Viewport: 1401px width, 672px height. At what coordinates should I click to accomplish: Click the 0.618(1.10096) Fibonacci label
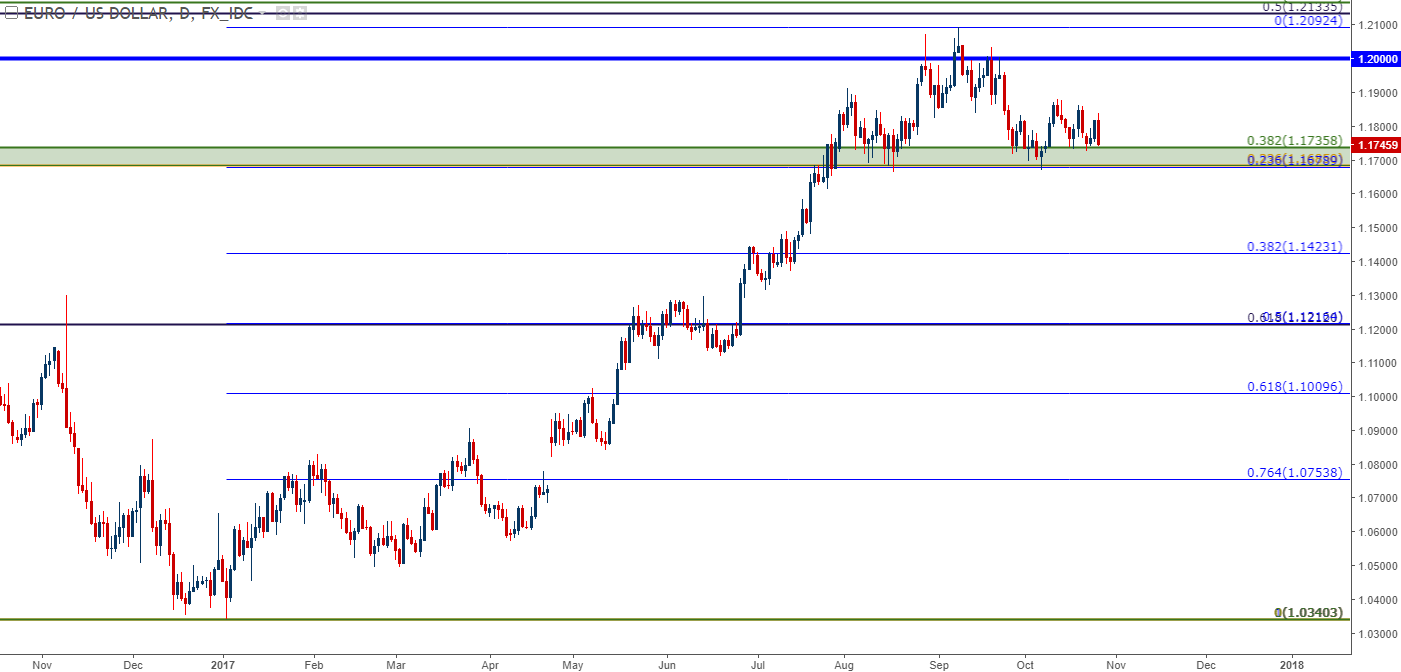pos(1294,386)
